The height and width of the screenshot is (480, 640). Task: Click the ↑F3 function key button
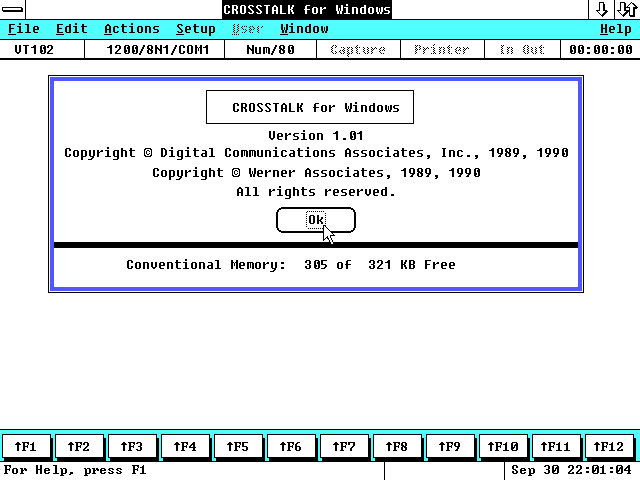132,446
